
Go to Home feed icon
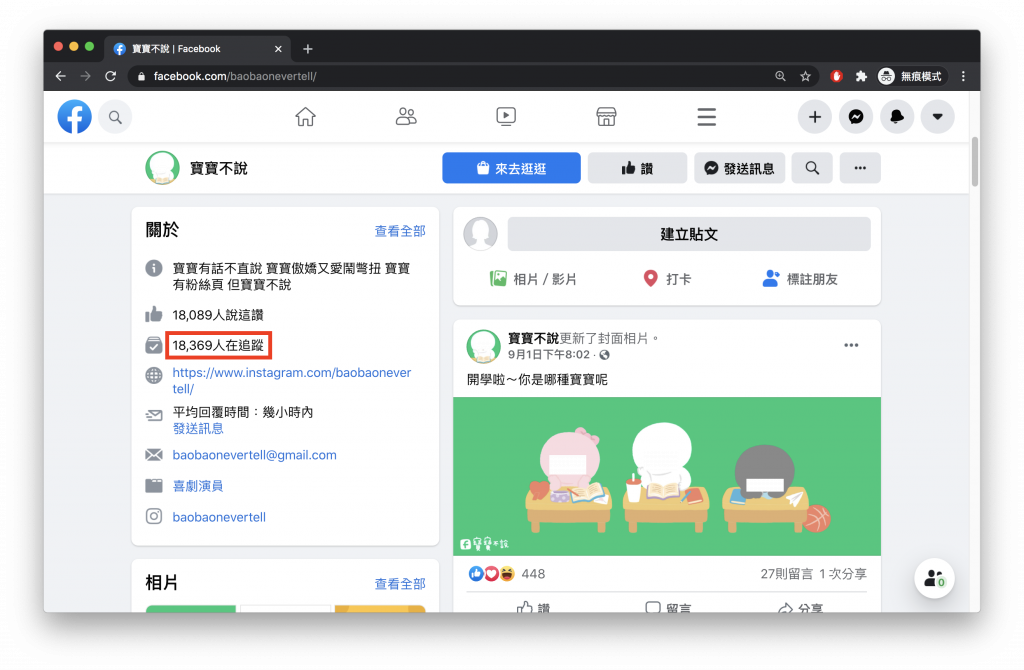click(x=305, y=117)
